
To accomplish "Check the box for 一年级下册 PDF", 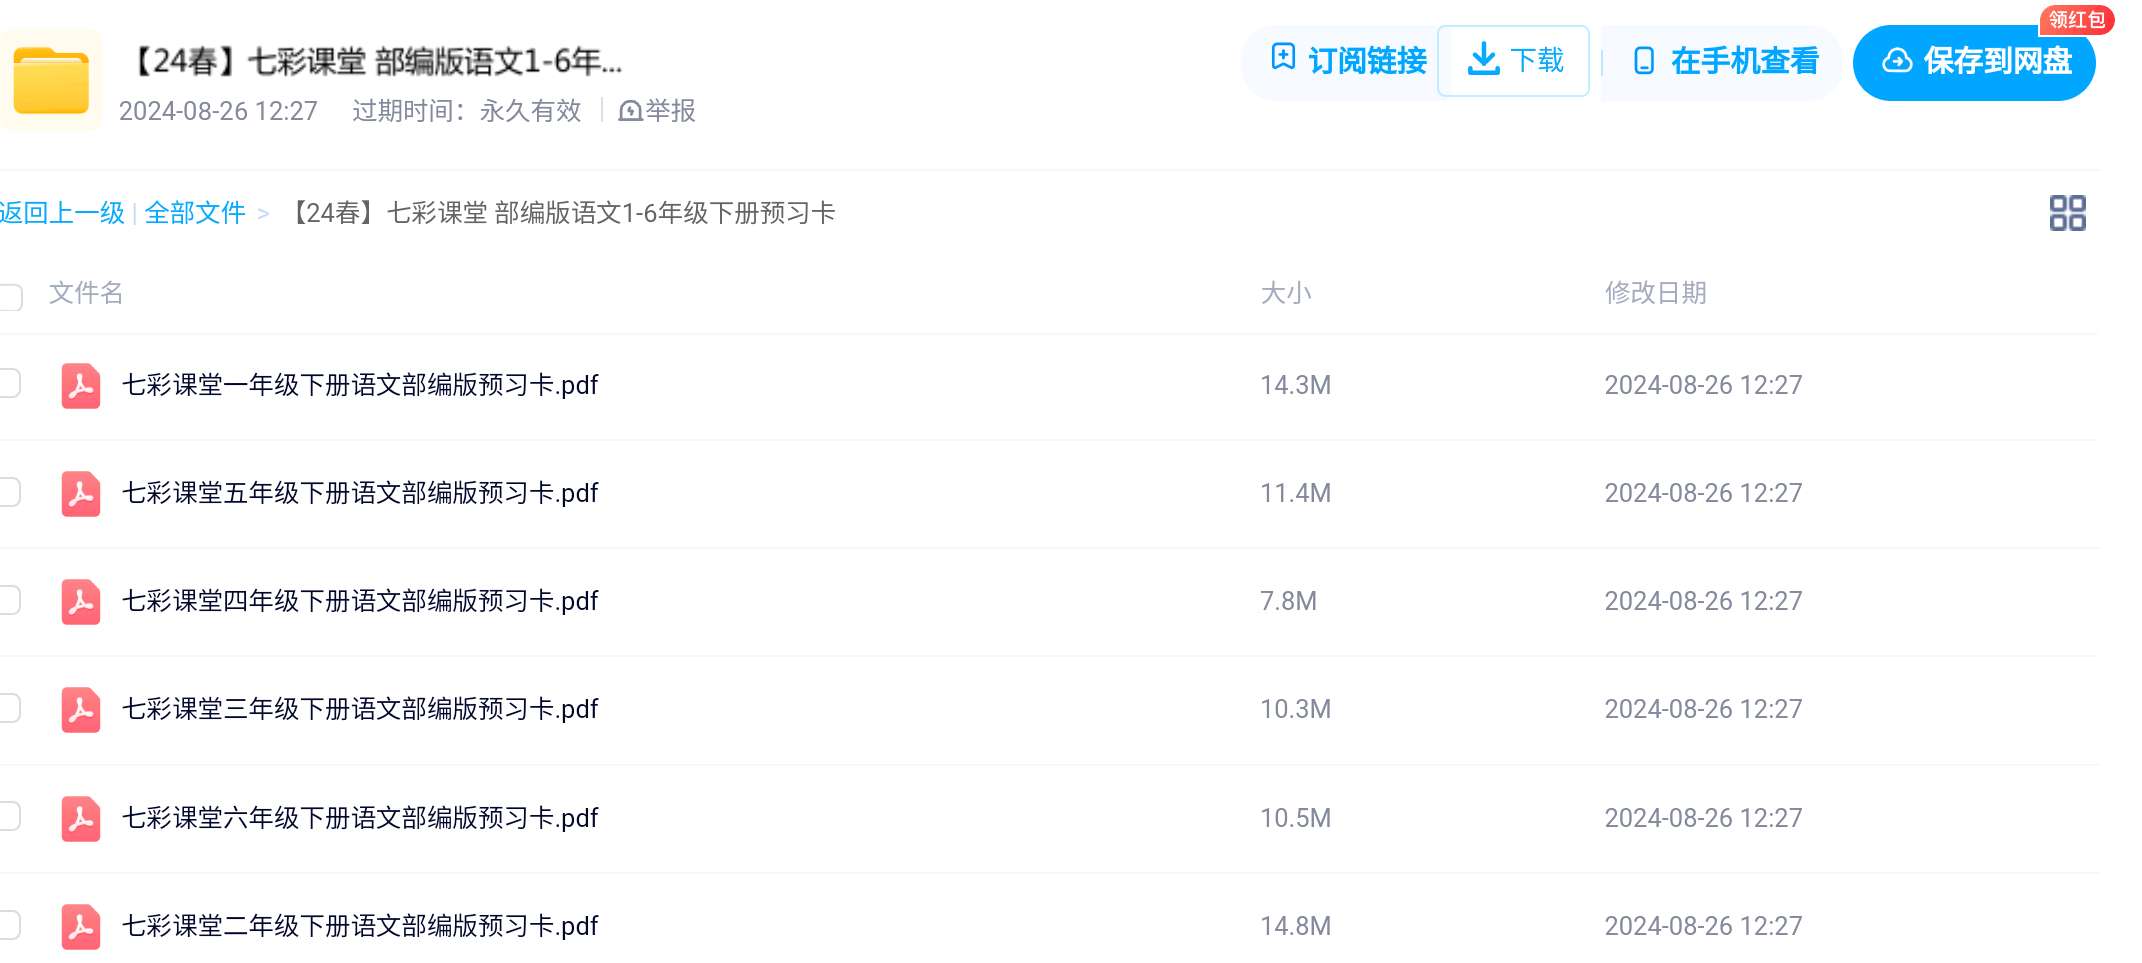I will coord(9,383).
